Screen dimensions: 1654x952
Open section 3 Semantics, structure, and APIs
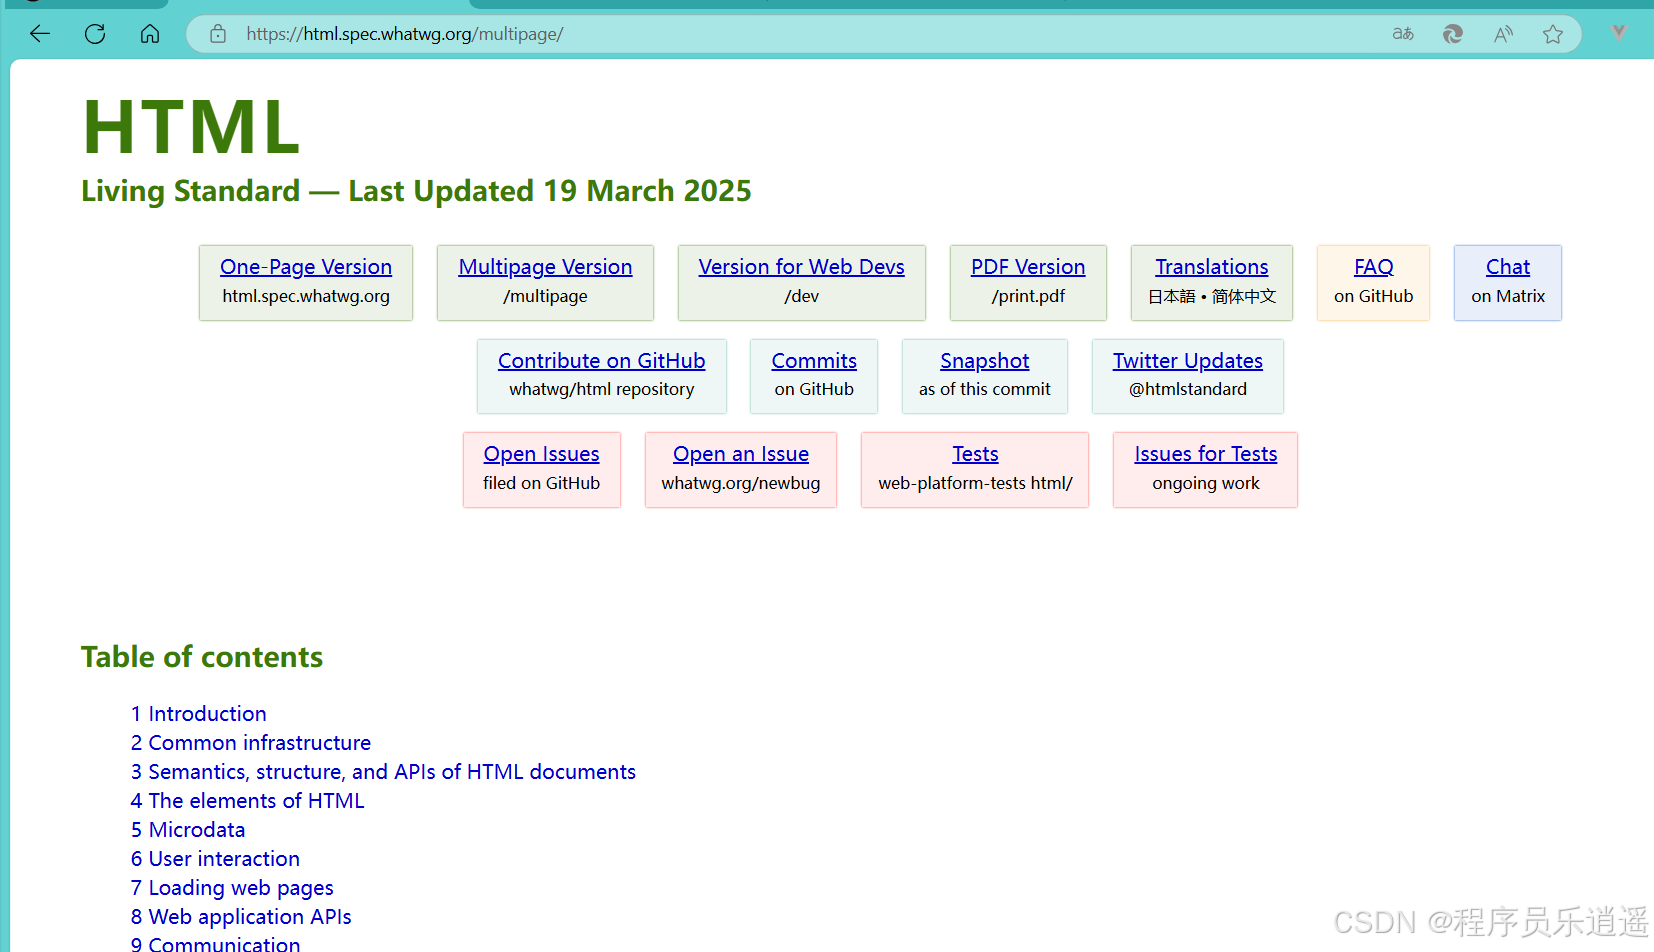383,772
